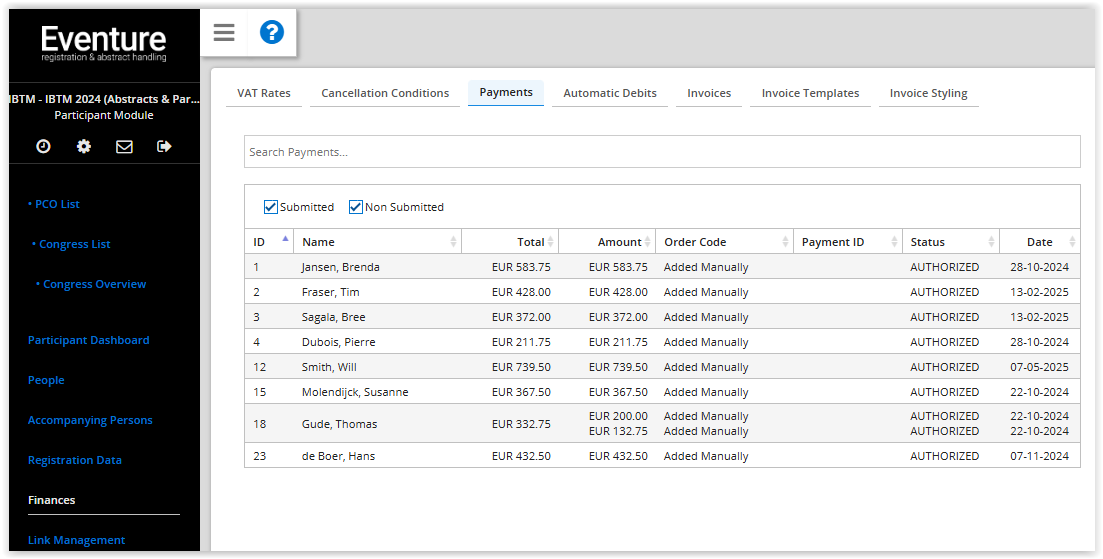This screenshot has width=1103, height=559.
Task: Open the Participant Dashboard link
Action: coord(89,340)
